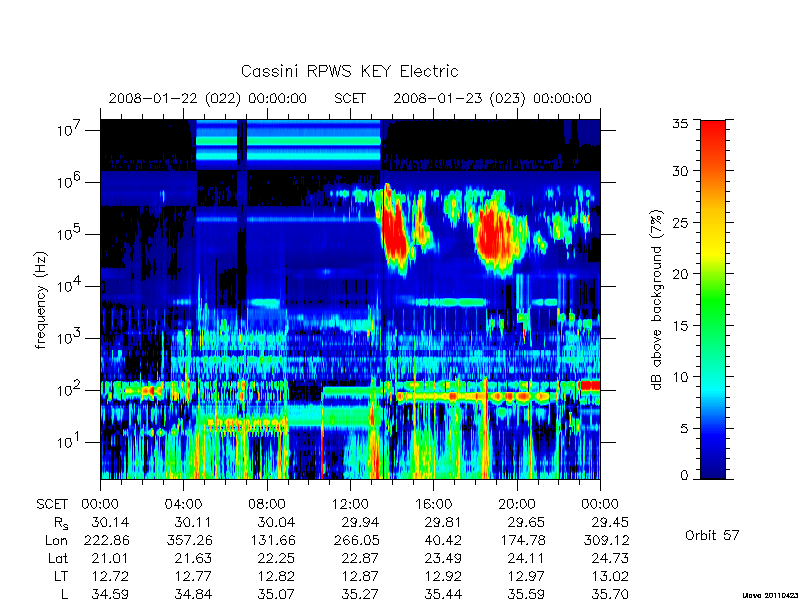This screenshot has height=600, width=800.
Task: Click the LT value '13.02'
Action: point(610,576)
